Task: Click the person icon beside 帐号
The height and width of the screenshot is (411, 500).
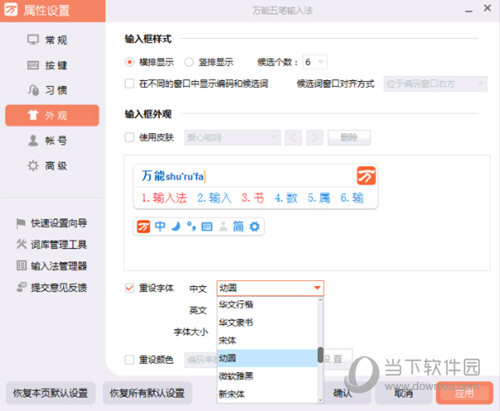Action: pos(33,140)
